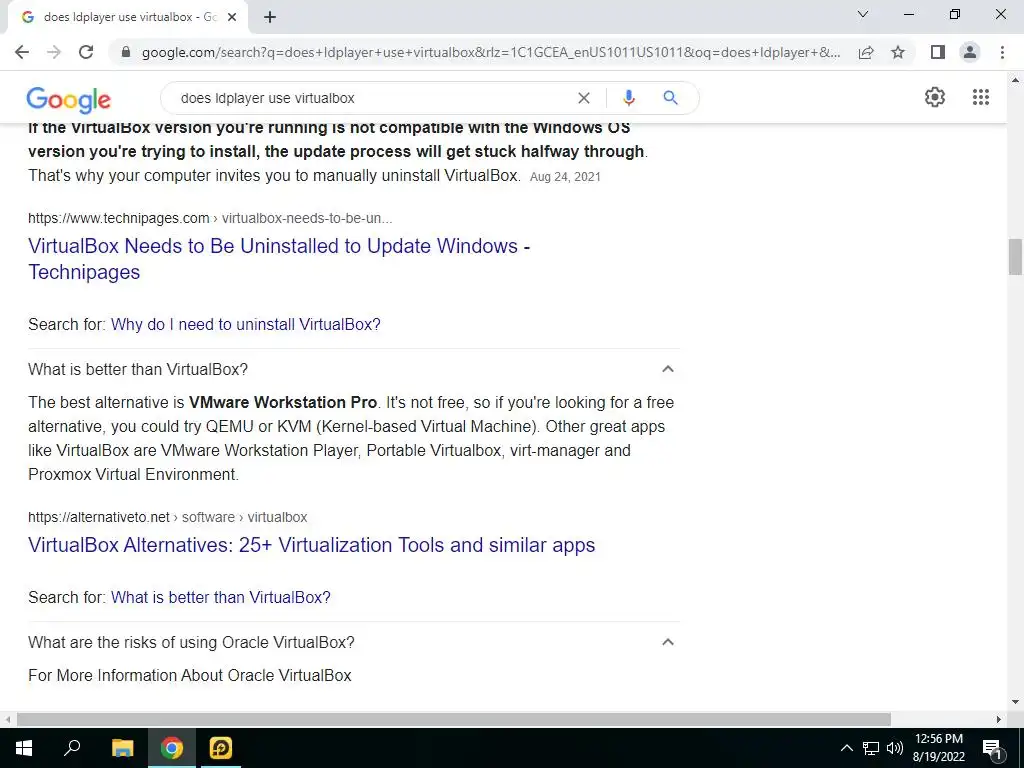This screenshot has width=1024, height=768.
Task: Open the network status tray icon
Action: (871, 748)
